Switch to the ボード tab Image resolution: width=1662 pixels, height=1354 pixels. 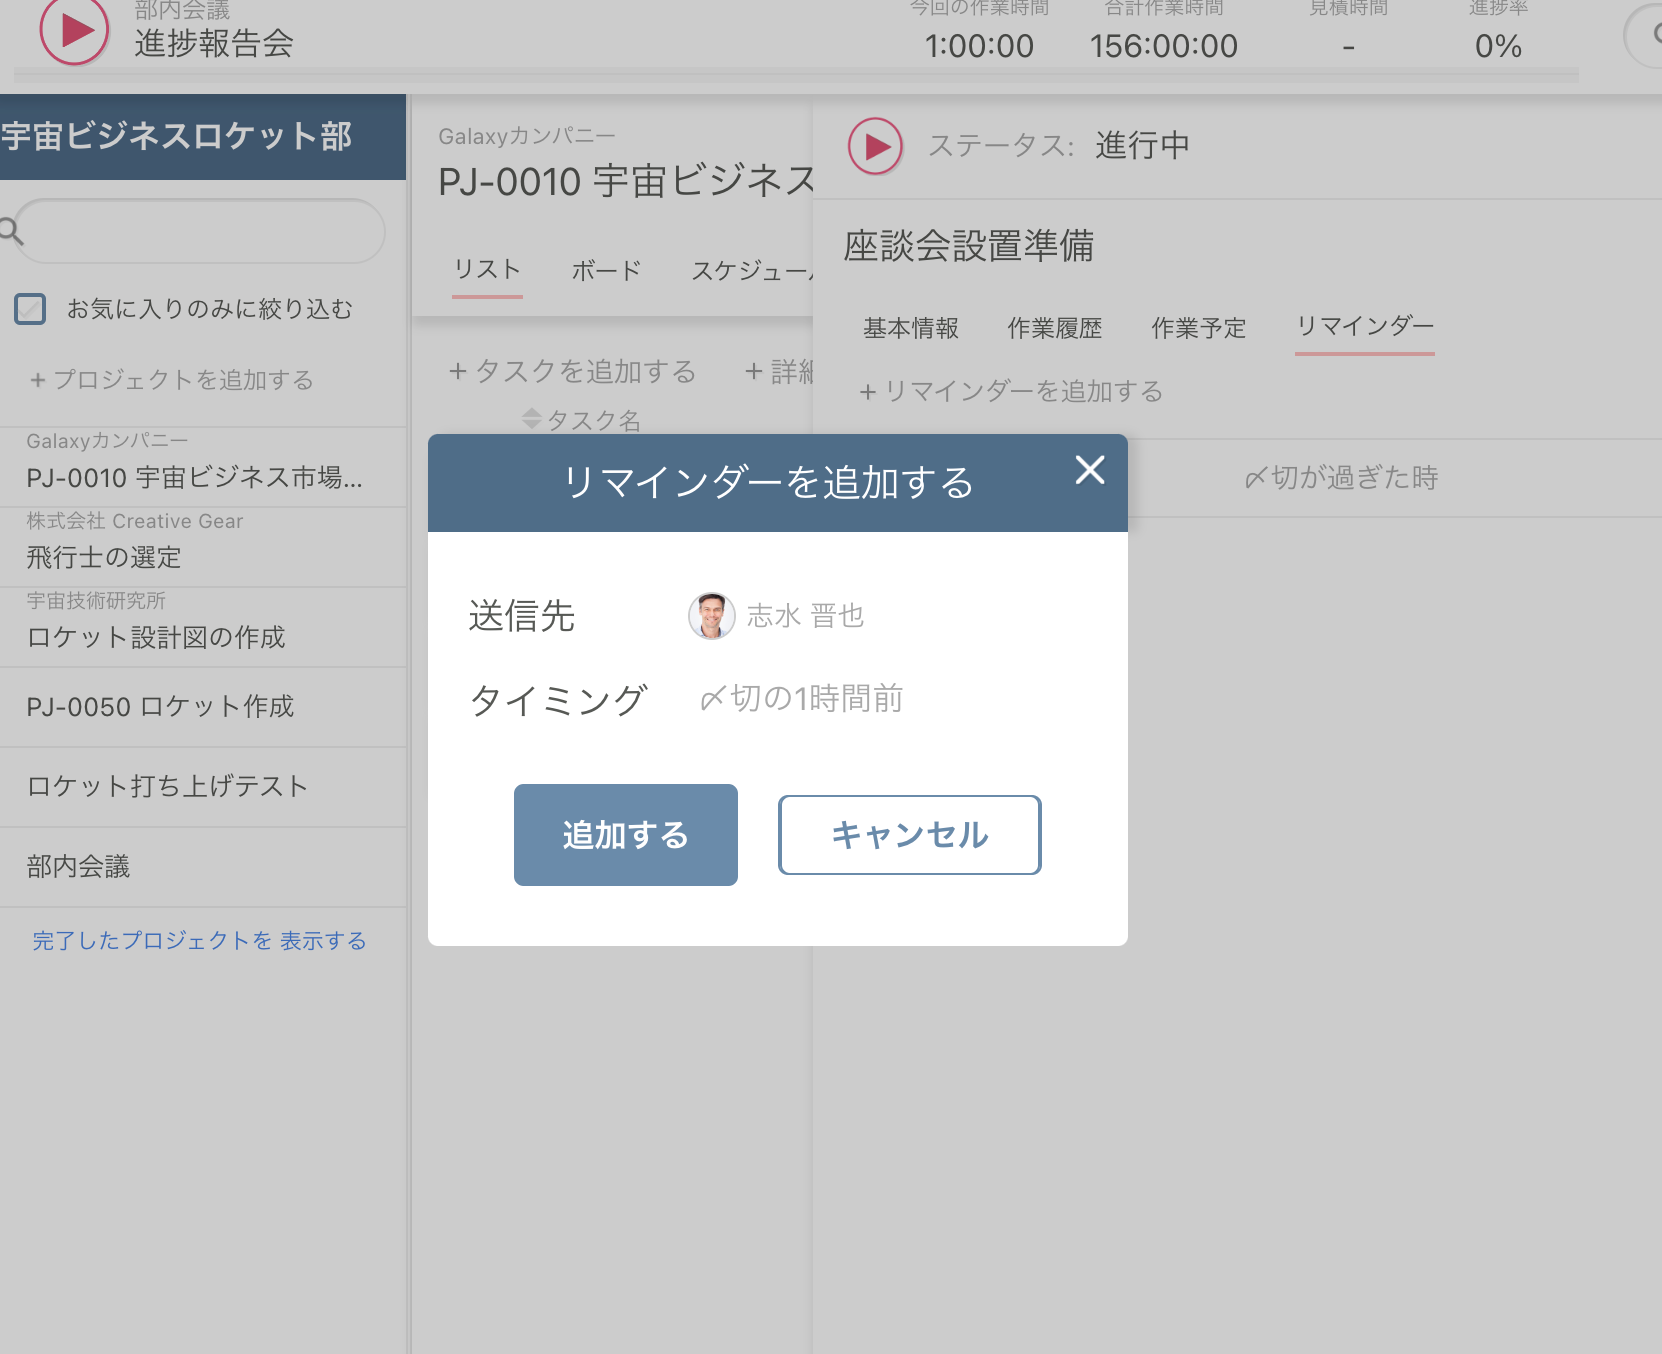[605, 268]
